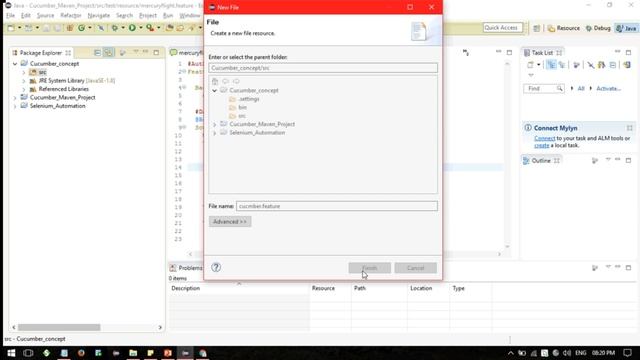Switch to the Resource perspective
The image size is (640, 360).
coord(564,28)
